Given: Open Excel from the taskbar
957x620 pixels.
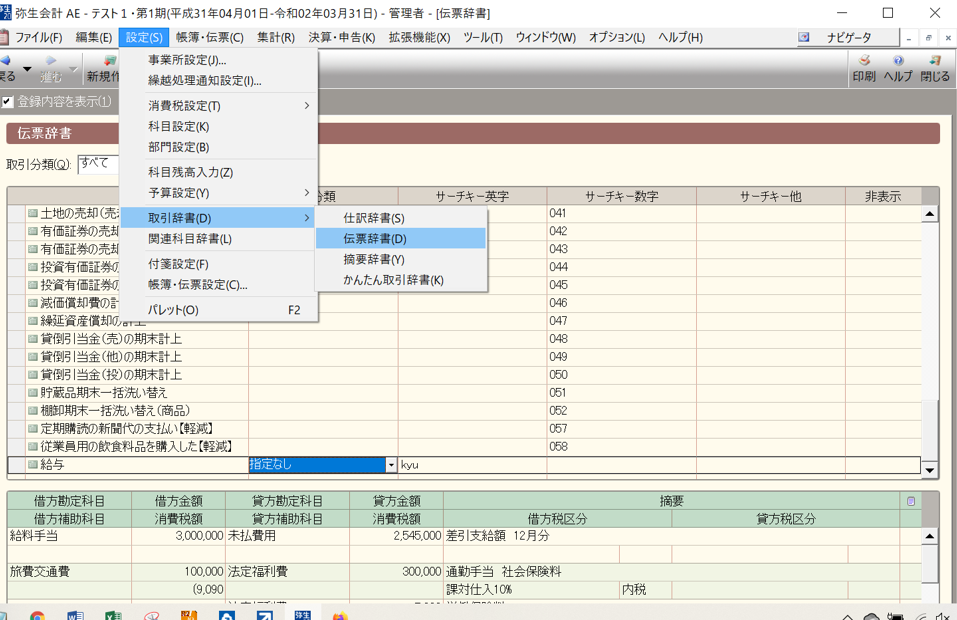Looking at the screenshot, I should [x=113, y=613].
